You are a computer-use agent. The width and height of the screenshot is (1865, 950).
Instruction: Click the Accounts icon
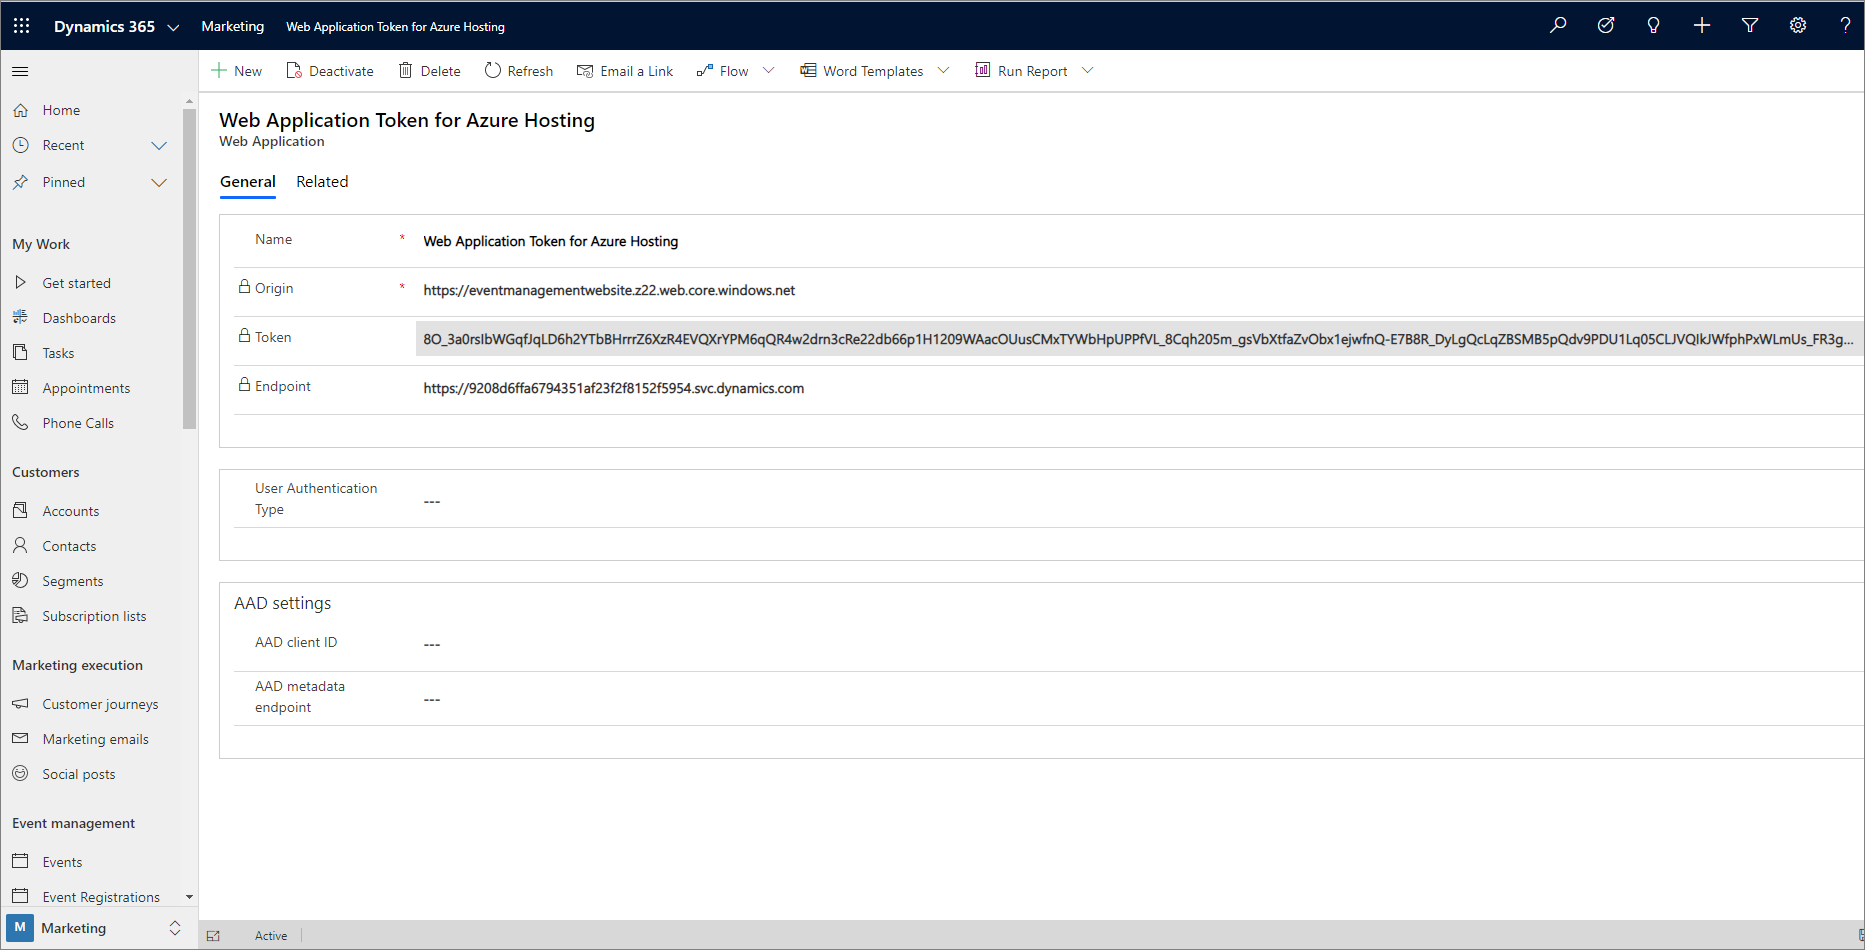(x=20, y=511)
